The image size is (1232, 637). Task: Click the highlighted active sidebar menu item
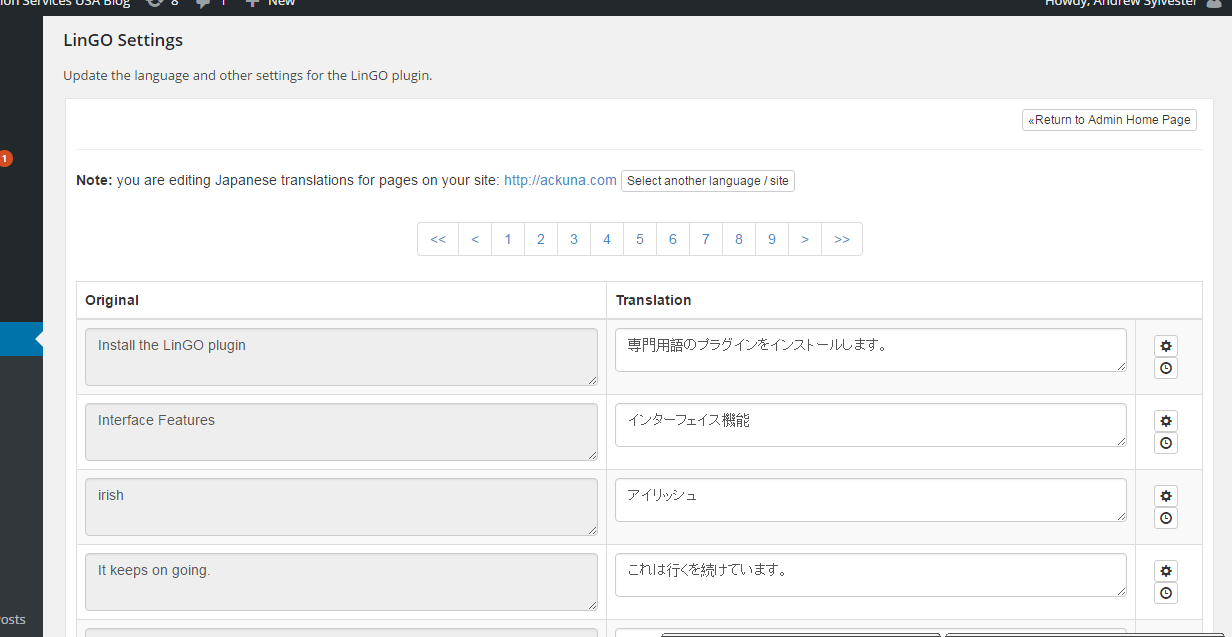coord(21,339)
